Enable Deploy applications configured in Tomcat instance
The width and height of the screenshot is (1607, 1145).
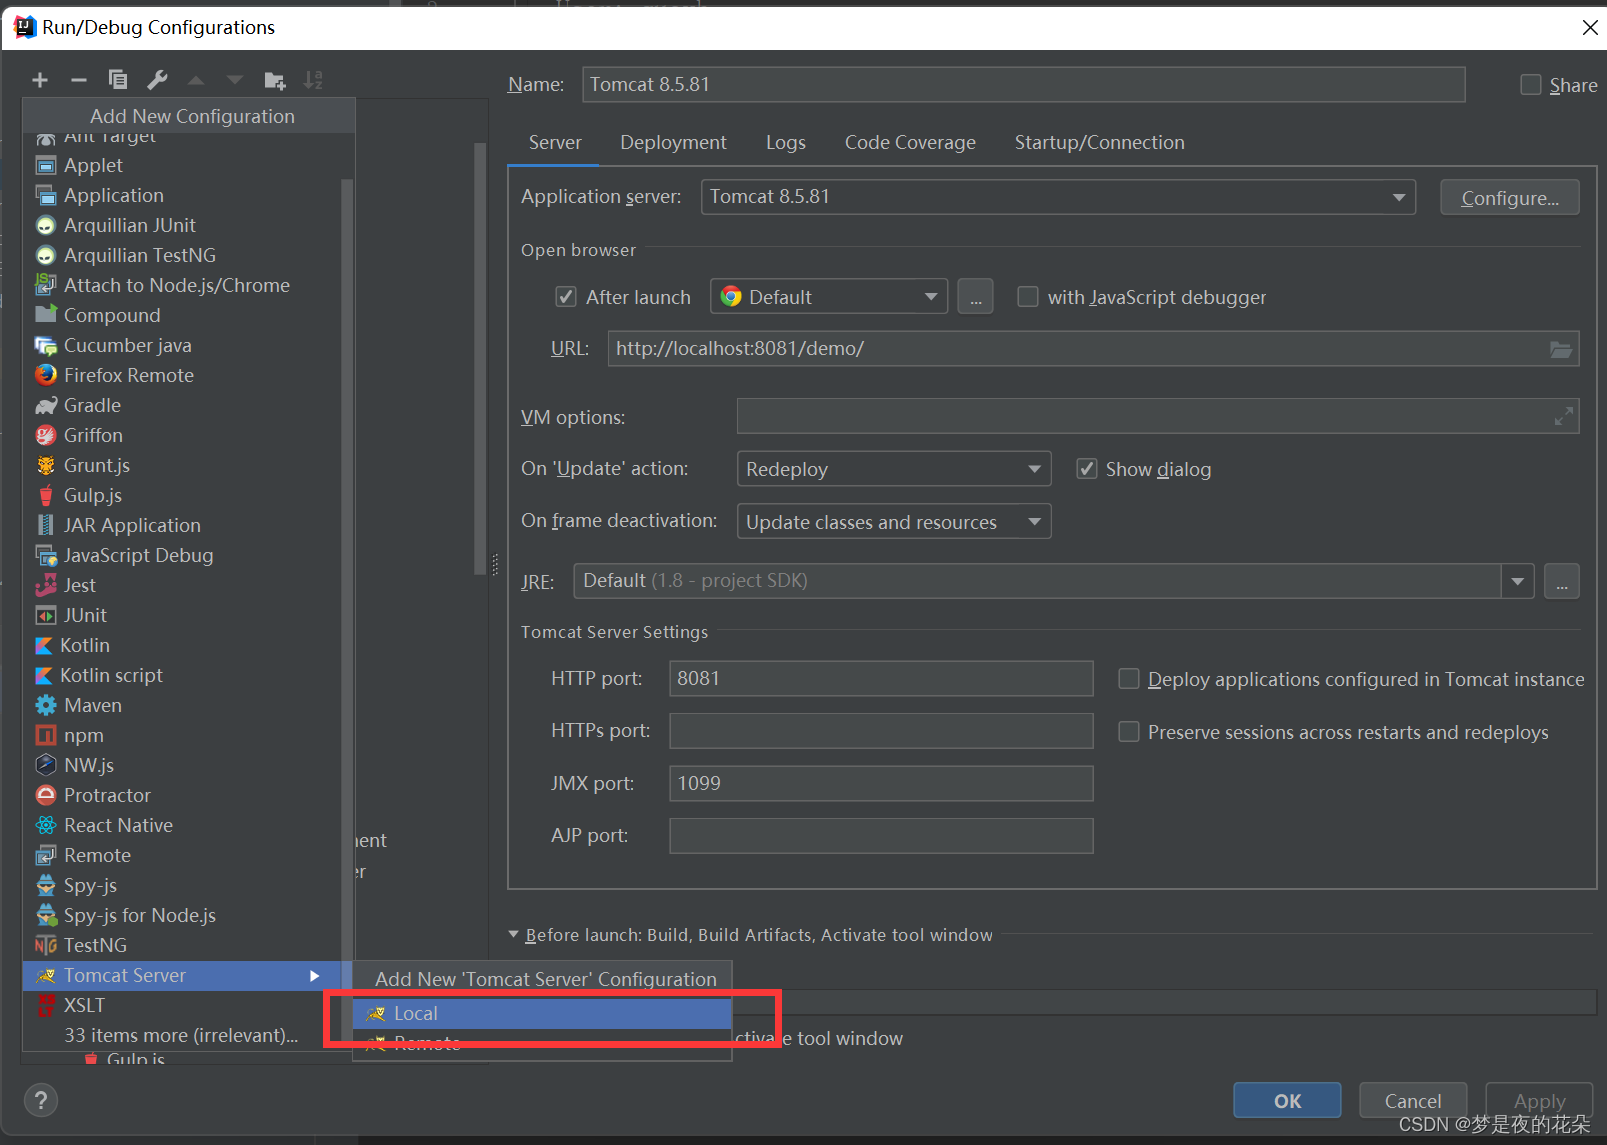click(x=1128, y=679)
